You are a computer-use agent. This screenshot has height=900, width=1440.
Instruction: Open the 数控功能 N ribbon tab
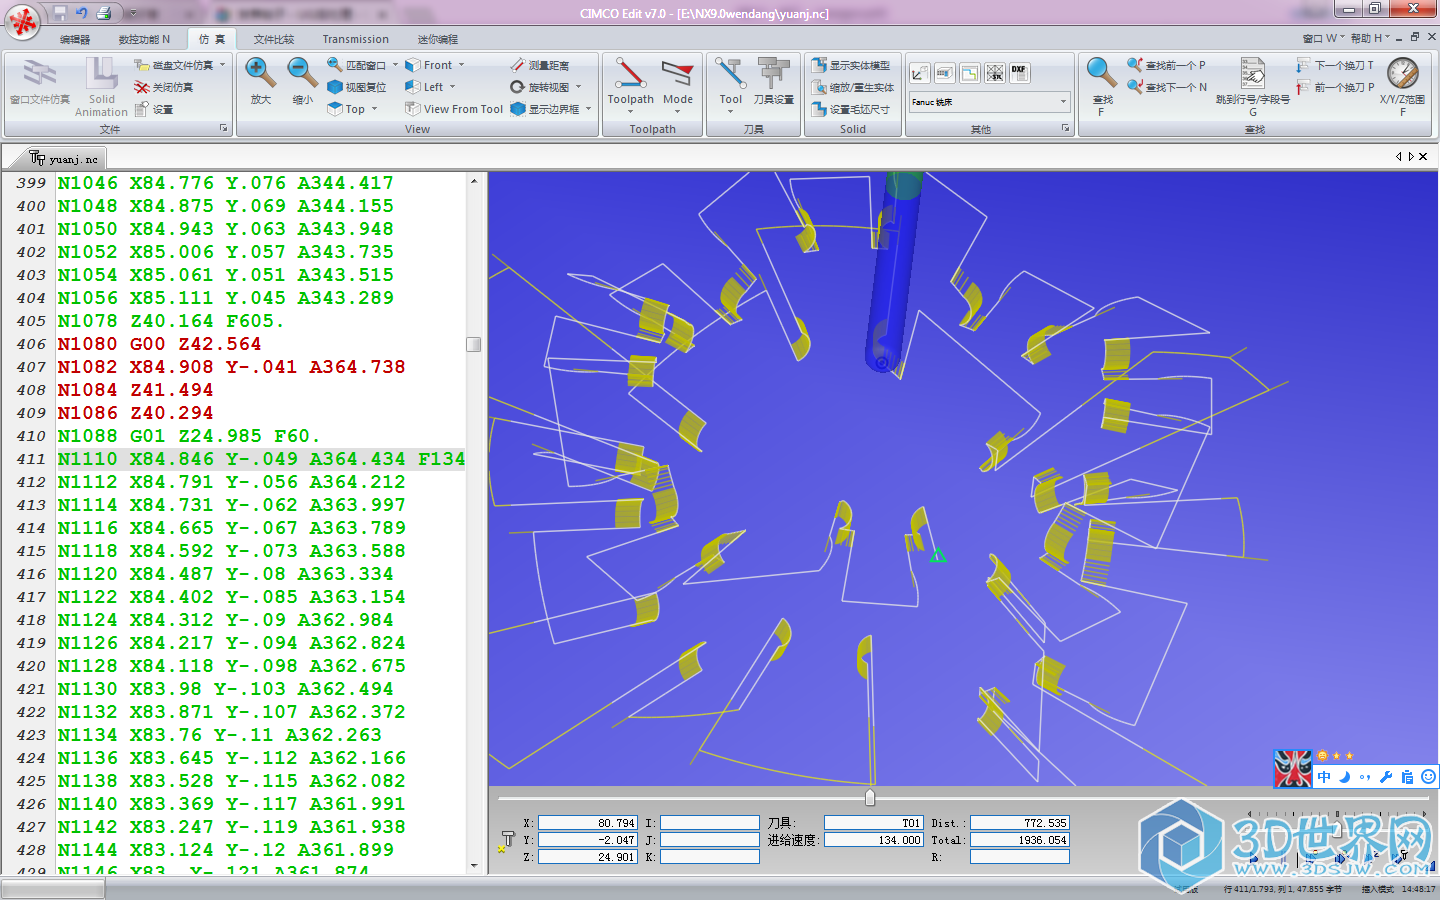tap(144, 39)
